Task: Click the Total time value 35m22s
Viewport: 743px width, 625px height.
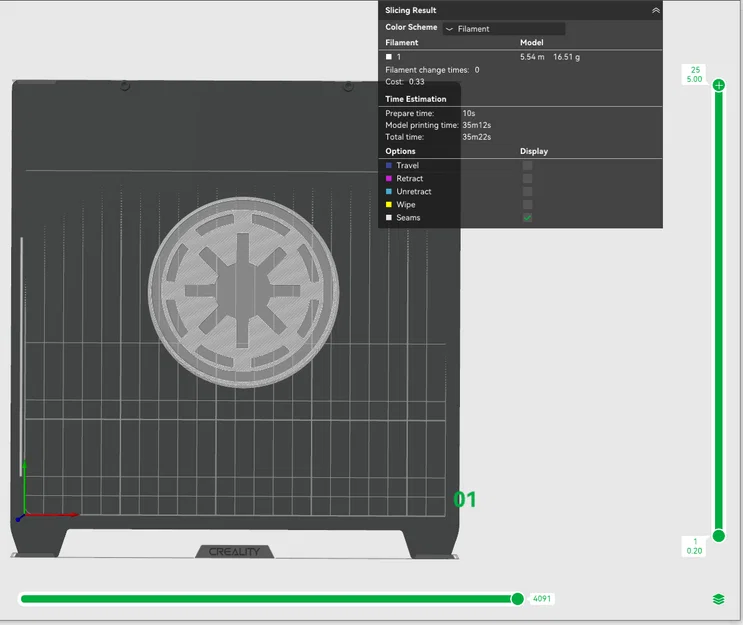Action: 476,137
